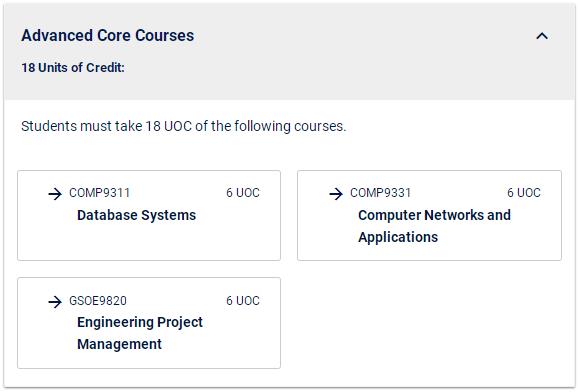This screenshot has height=392, width=579.
Task: Select the GSOE9820 course code
Action: (x=98, y=301)
